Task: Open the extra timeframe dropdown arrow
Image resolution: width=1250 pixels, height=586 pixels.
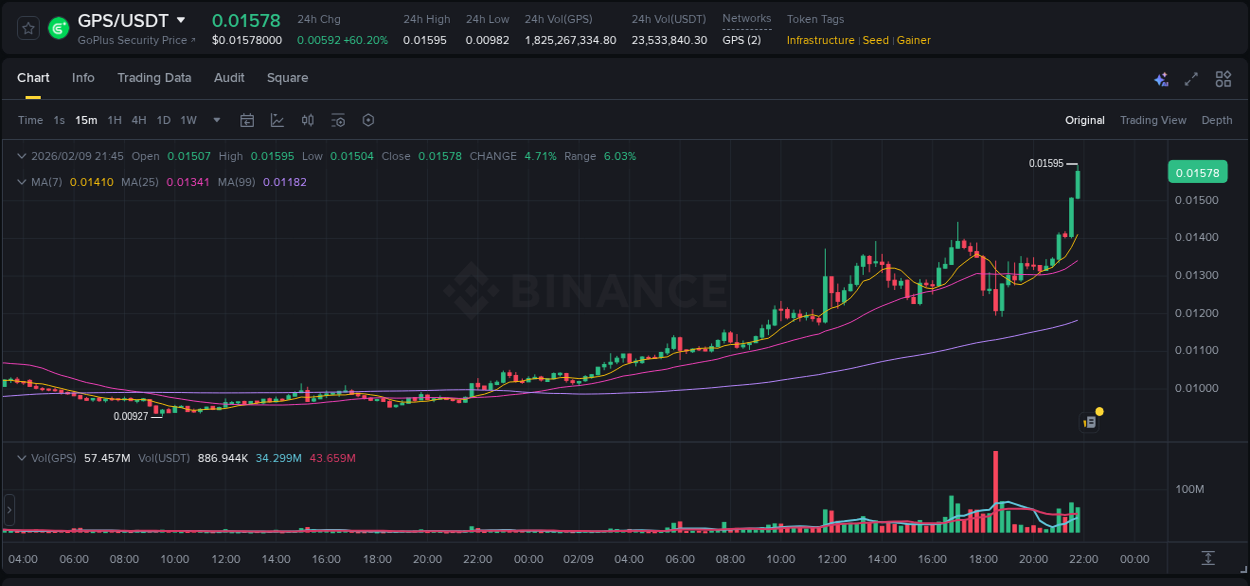Action: 215,119
